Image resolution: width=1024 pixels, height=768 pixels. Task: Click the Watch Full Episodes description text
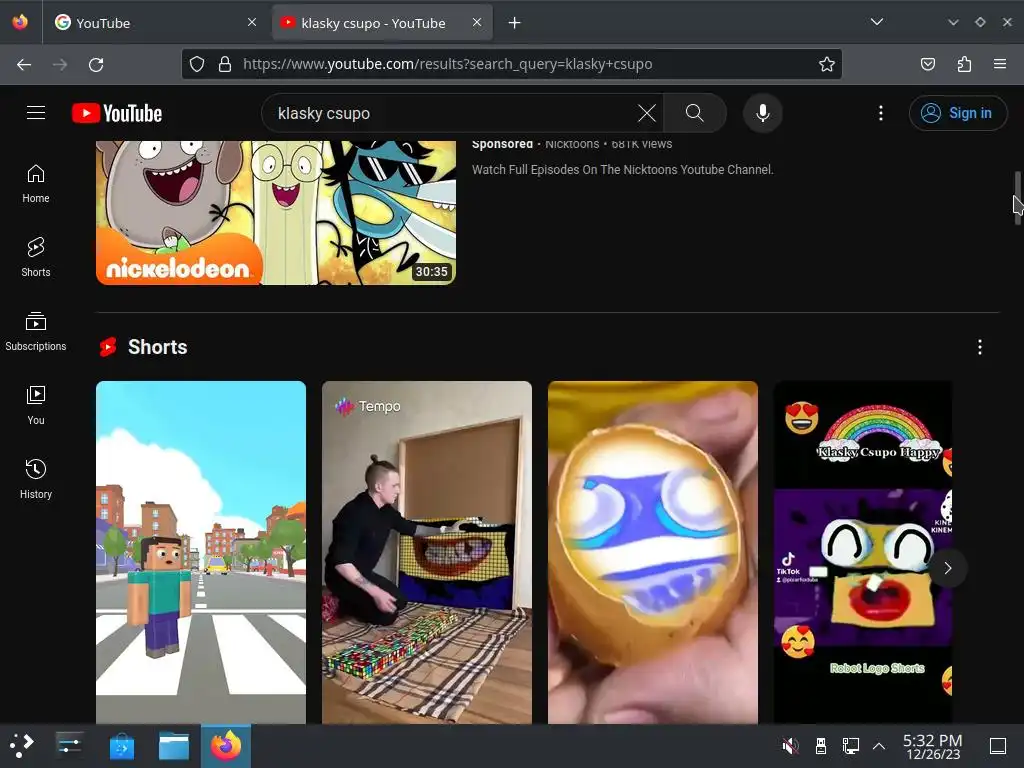(x=622, y=170)
